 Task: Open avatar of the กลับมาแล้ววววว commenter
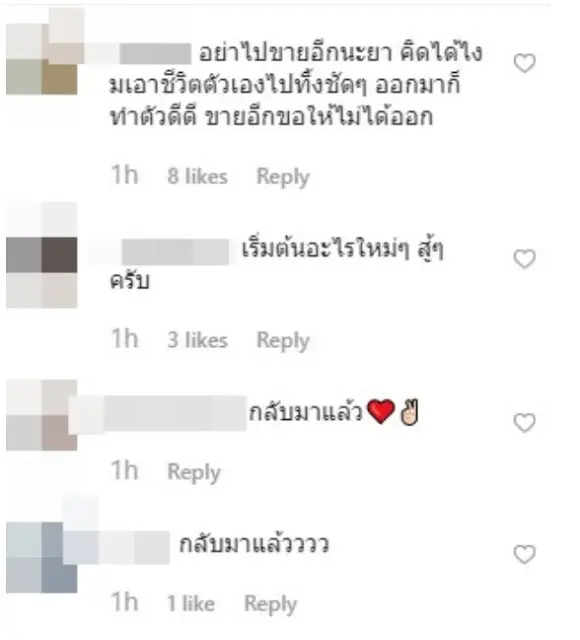click(x=42, y=558)
